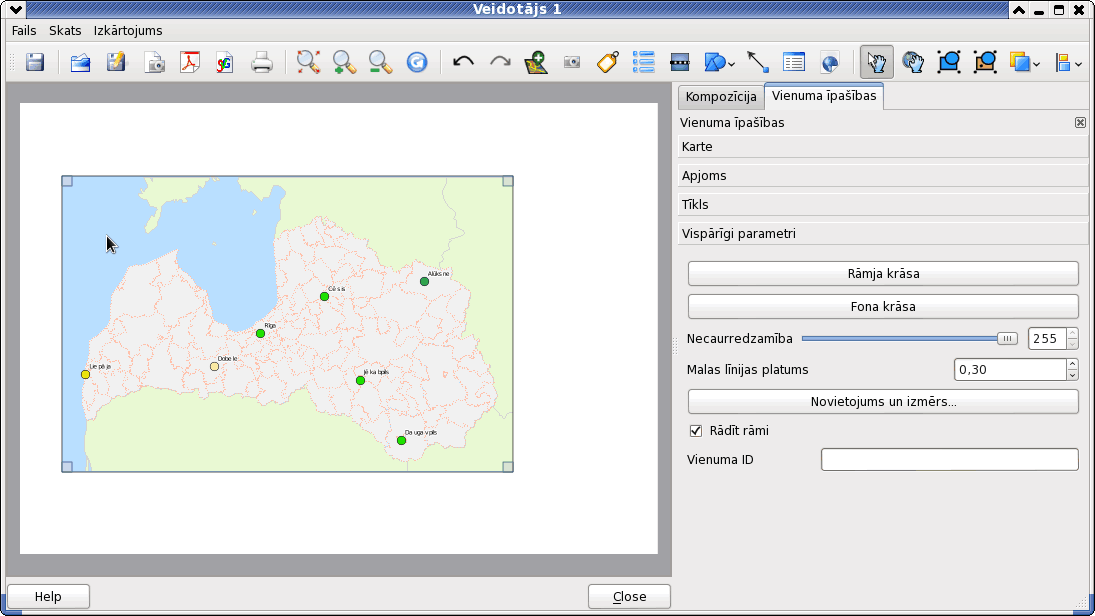
Task: Group selected items icon
Action: [x=949, y=62]
